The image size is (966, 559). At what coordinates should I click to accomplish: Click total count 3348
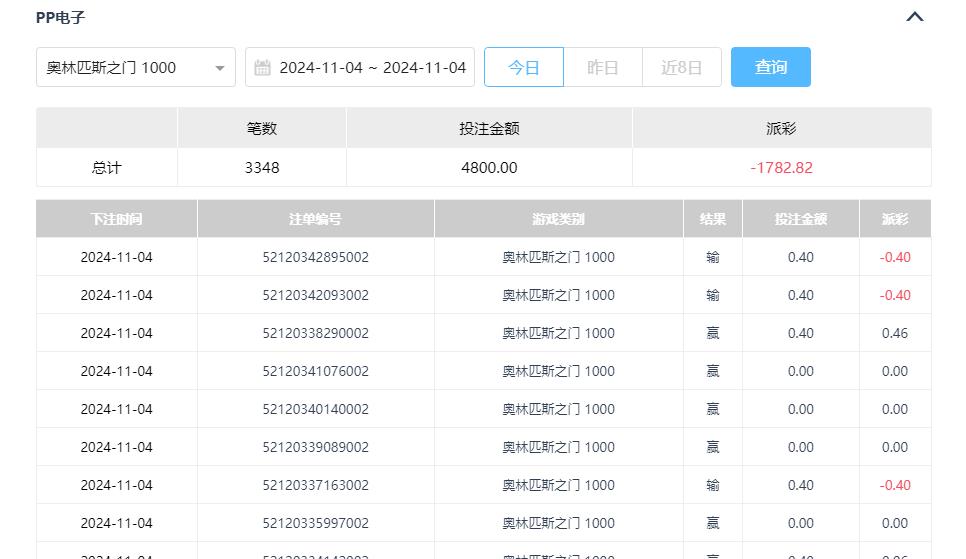(262, 168)
